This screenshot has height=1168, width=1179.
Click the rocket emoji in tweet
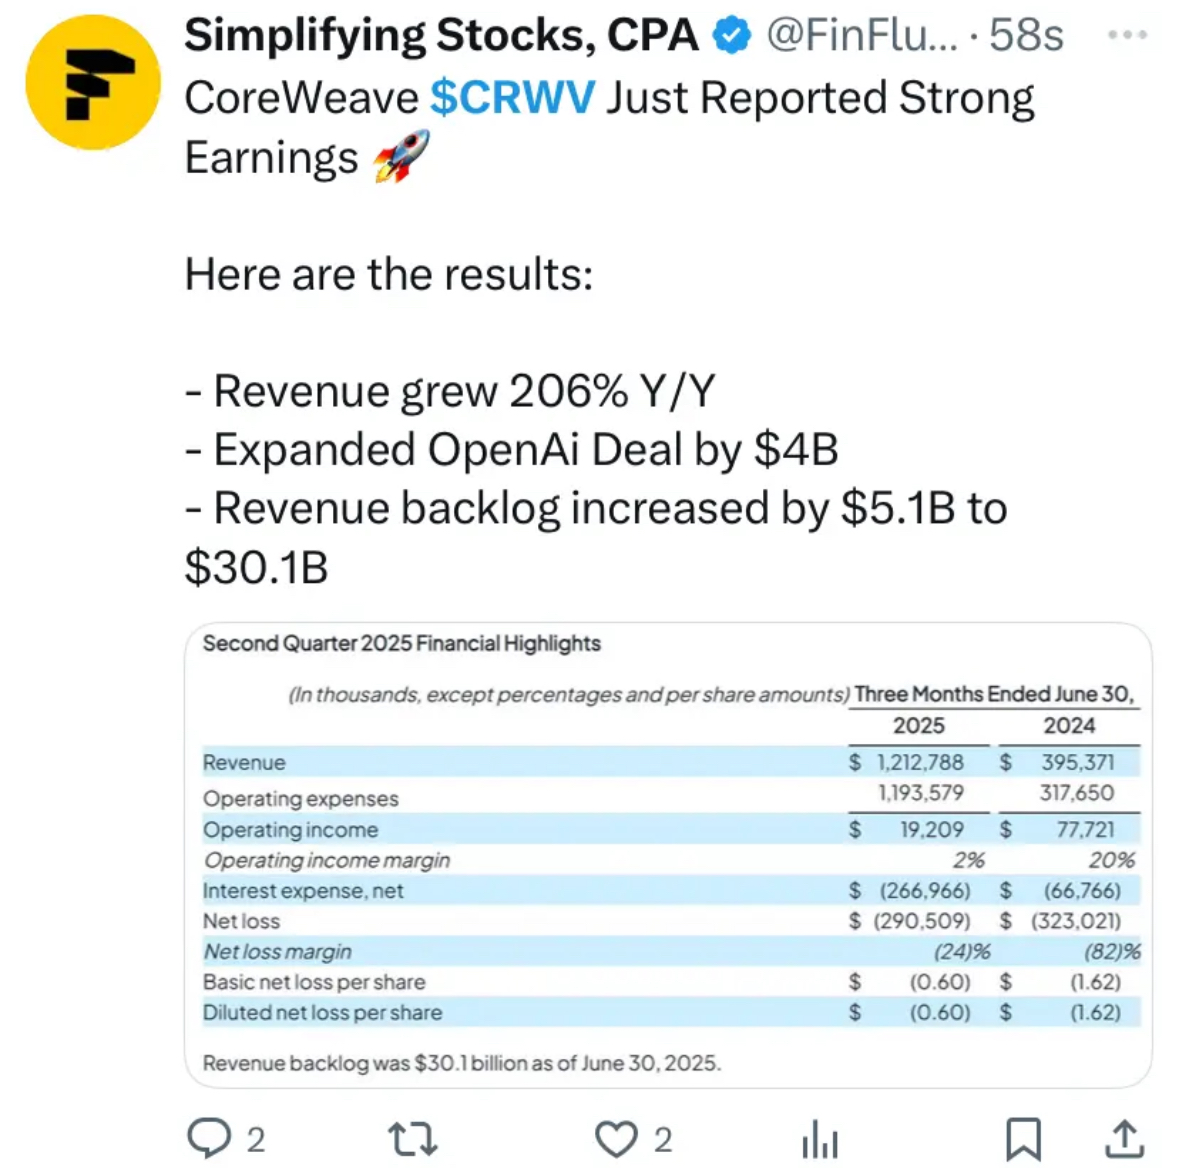[402, 156]
